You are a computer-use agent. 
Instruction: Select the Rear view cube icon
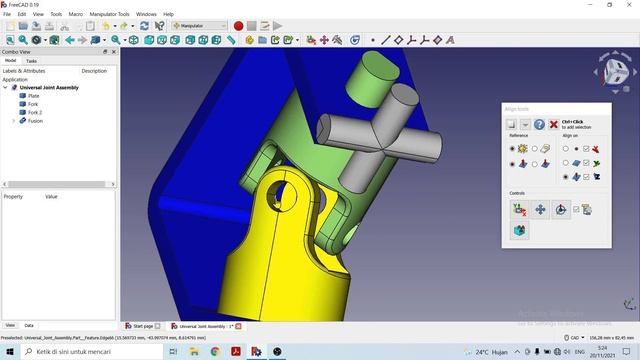[x=190, y=40]
